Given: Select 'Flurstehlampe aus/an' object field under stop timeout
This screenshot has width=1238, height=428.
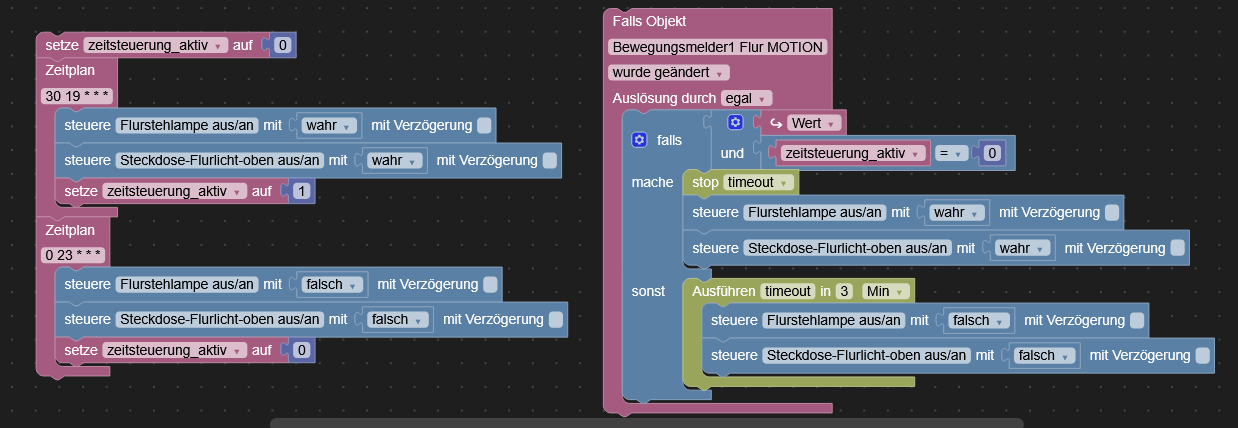Looking at the screenshot, I should point(815,213).
